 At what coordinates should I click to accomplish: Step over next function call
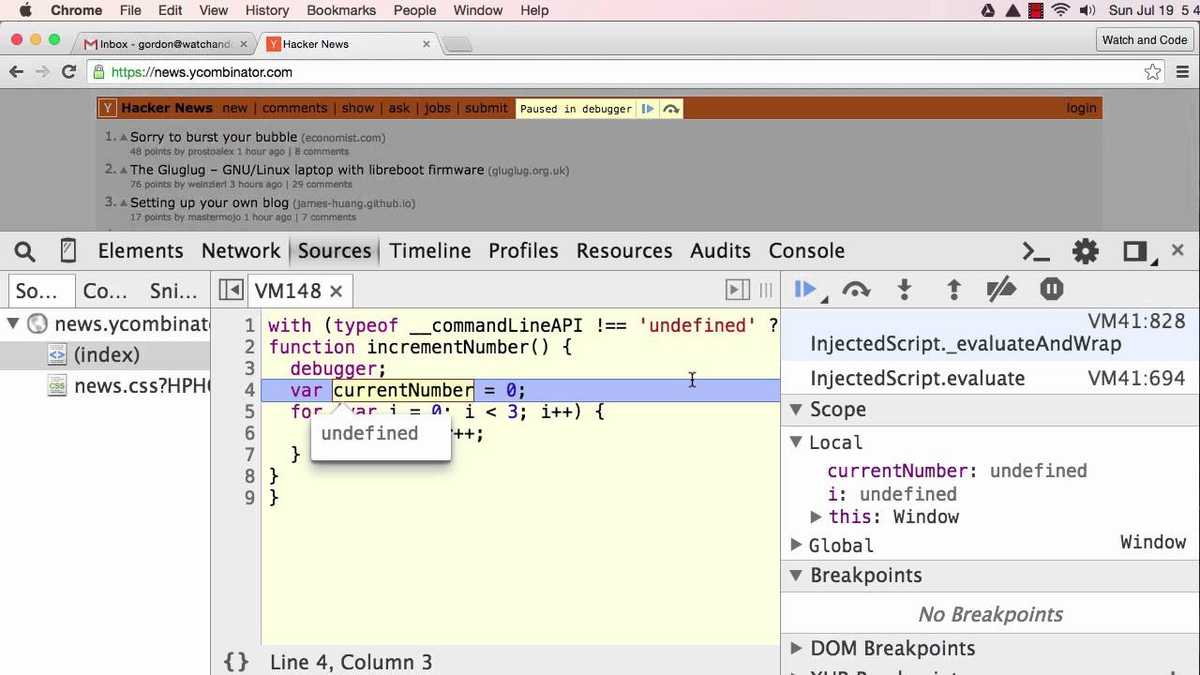click(856, 289)
